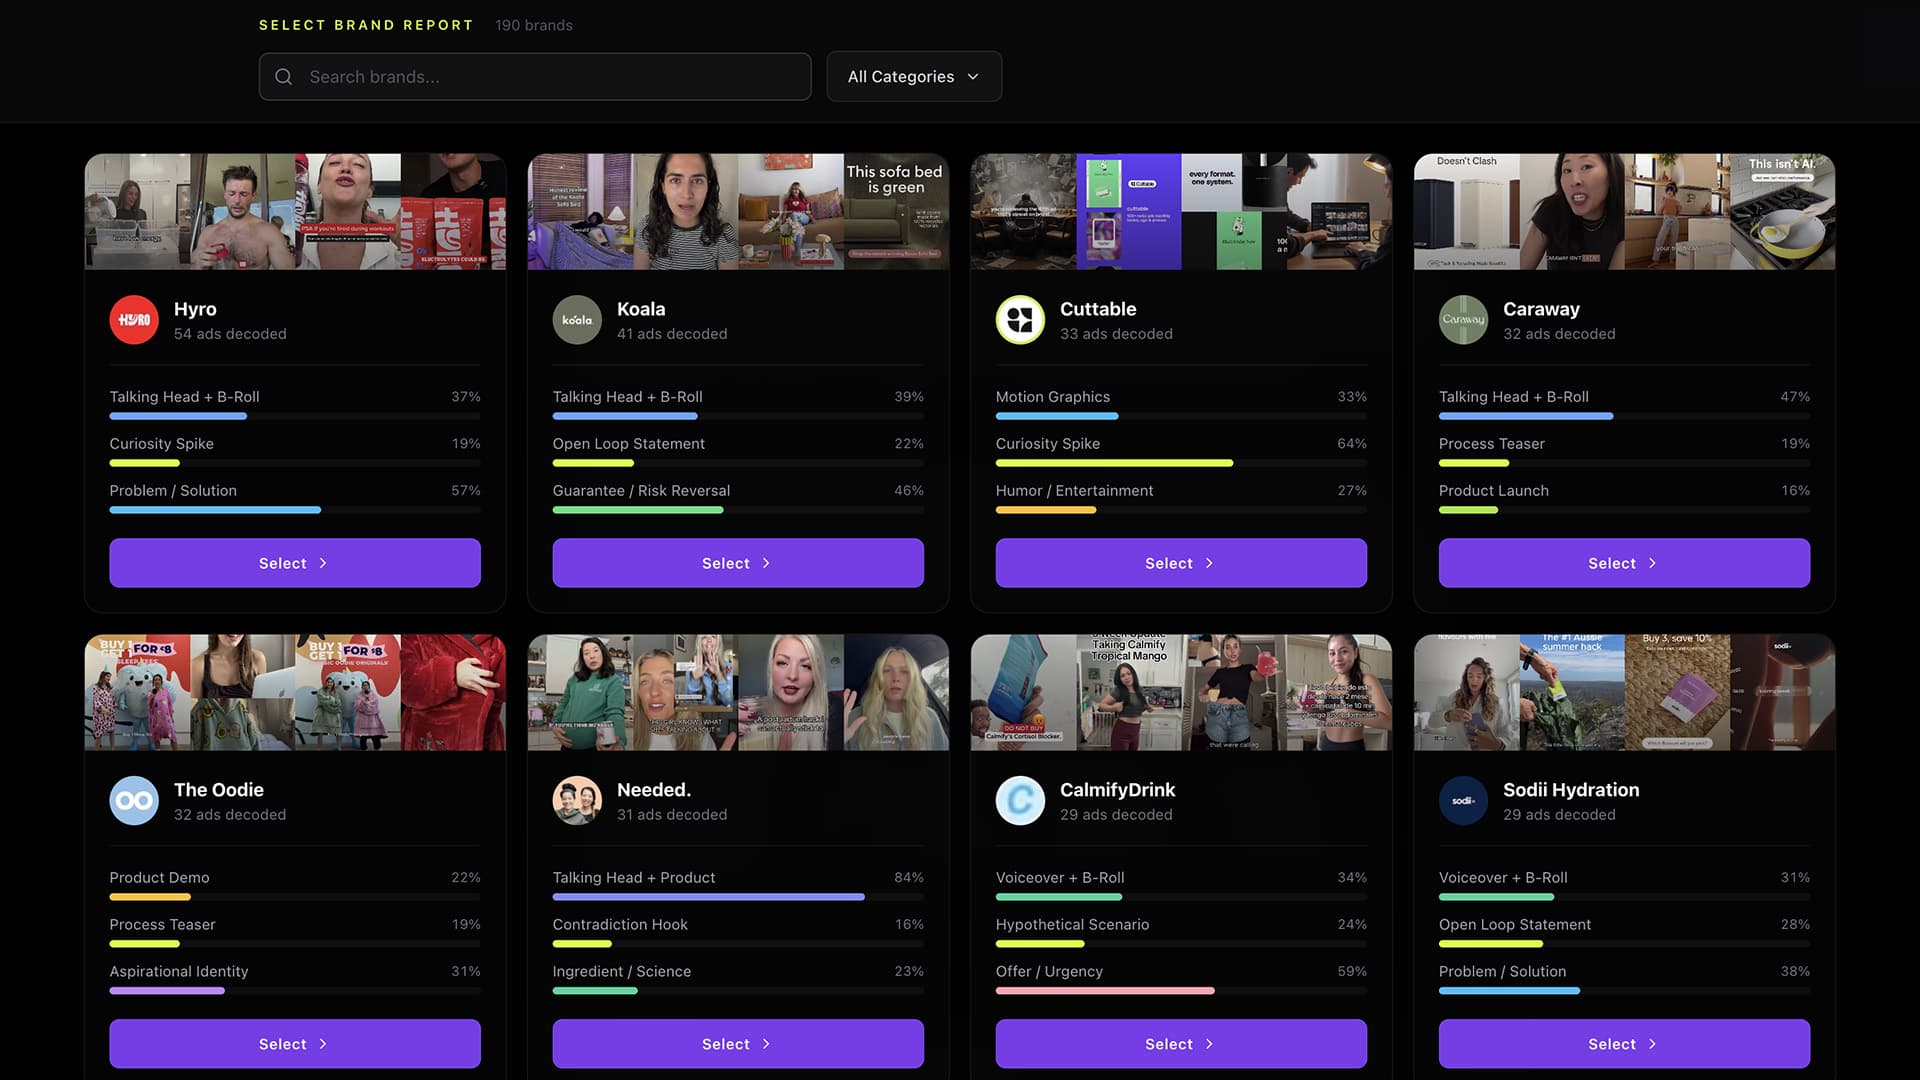
Task: Open the All Categories dropdown
Action: coord(914,77)
